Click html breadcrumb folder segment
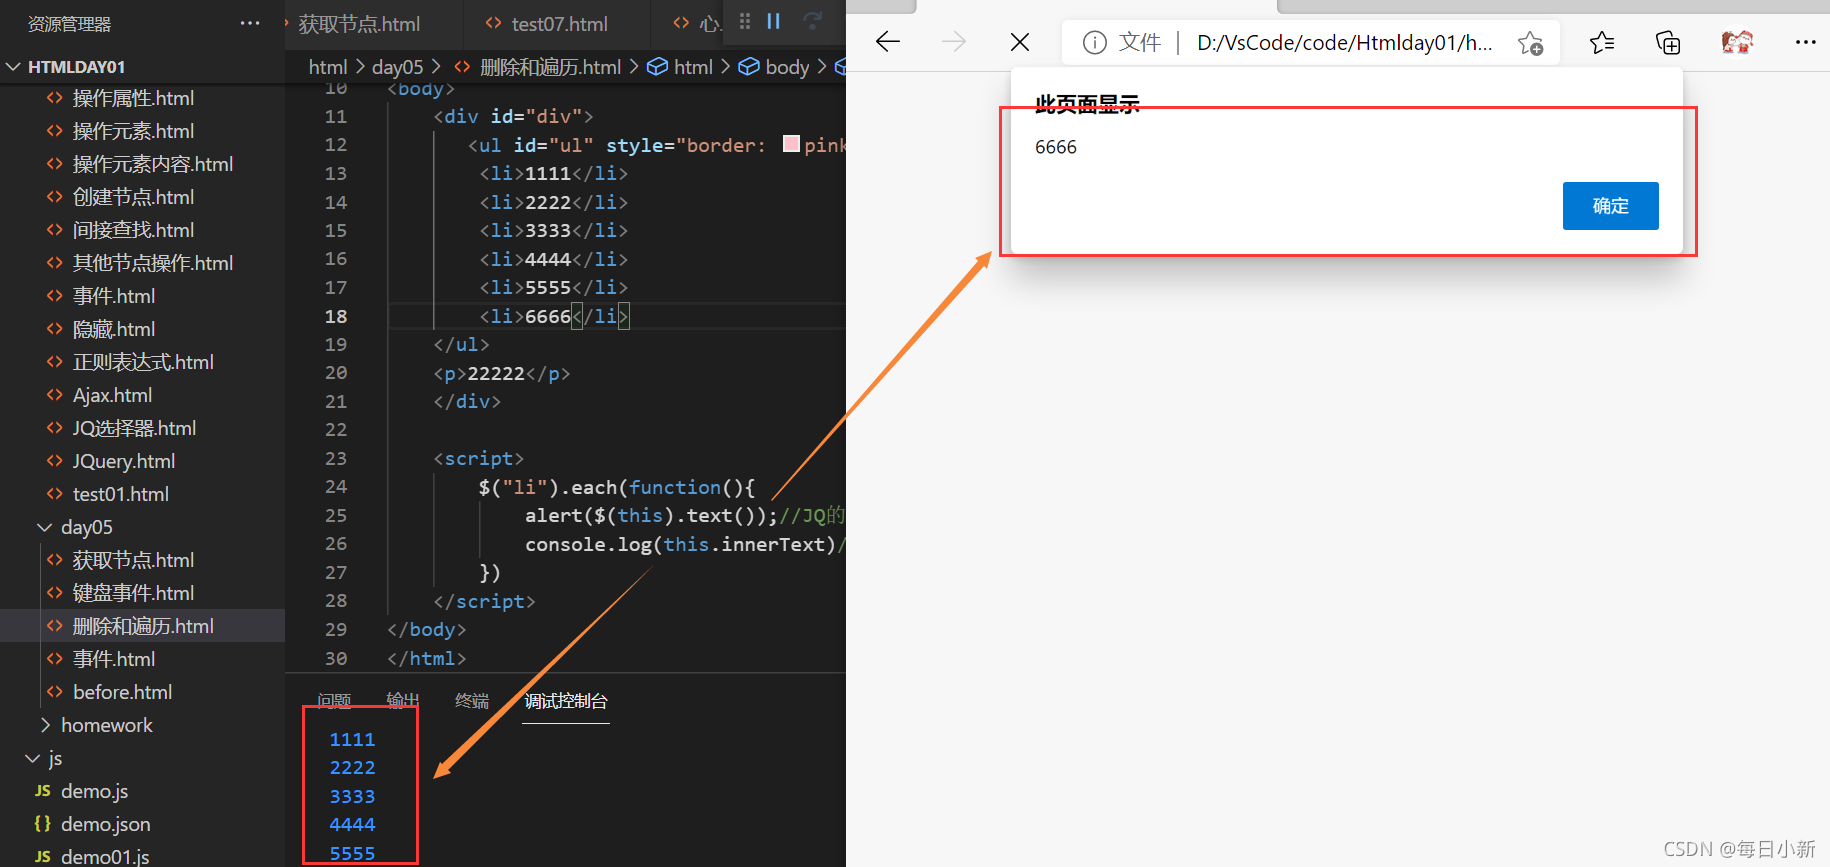The height and width of the screenshot is (867, 1830). [x=328, y=67]
